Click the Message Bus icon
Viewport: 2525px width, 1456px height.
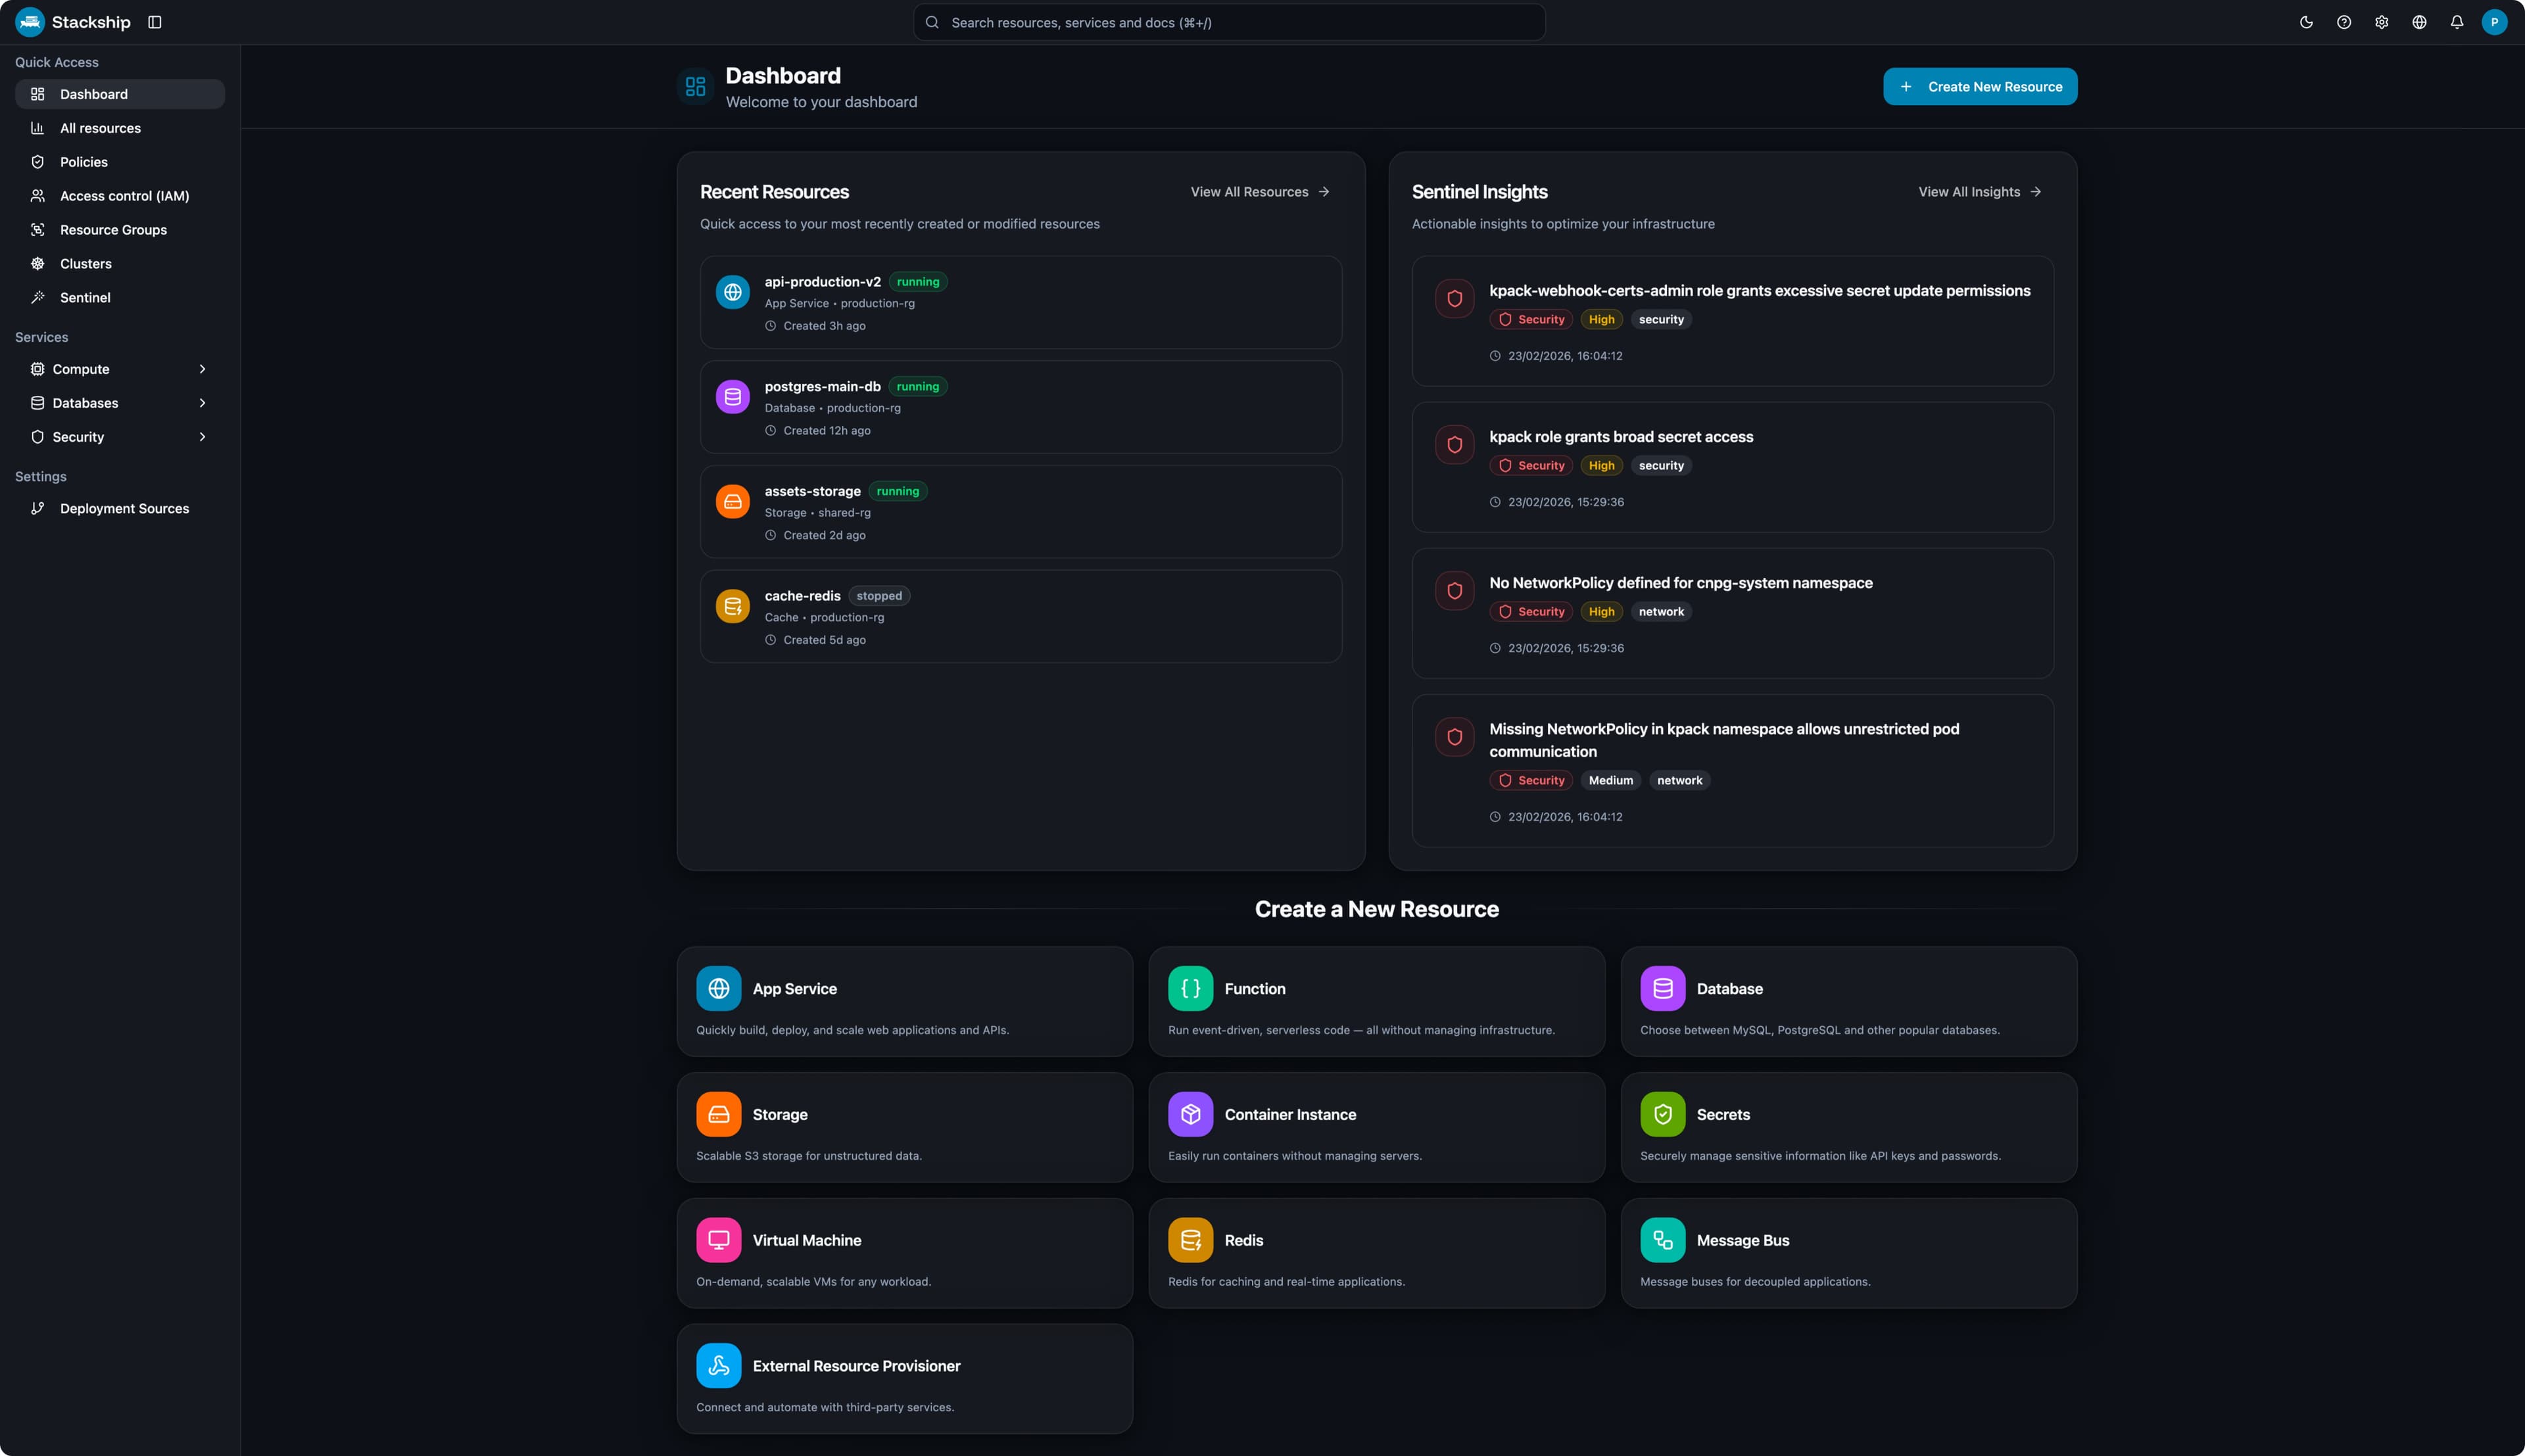pyautogui.click(x=1663, y=1239)
